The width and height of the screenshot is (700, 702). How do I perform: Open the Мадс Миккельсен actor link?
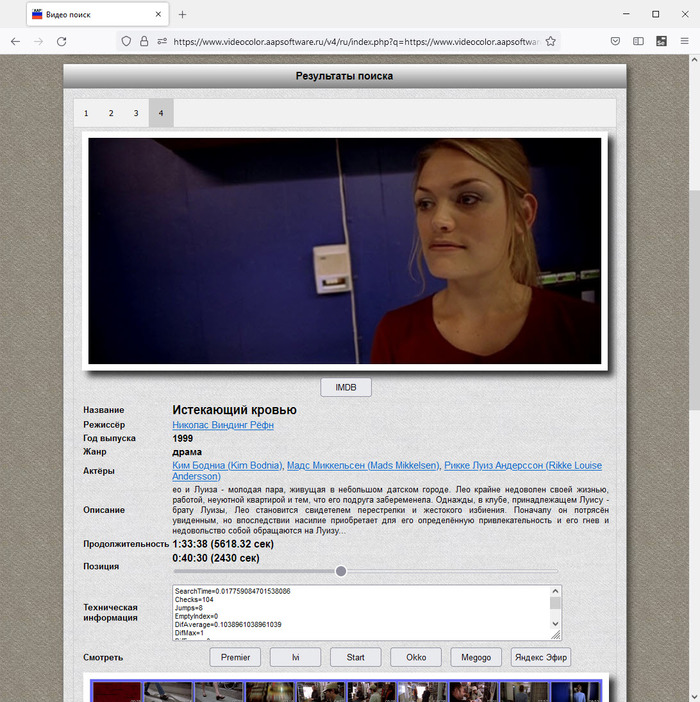tap(362, 466)
